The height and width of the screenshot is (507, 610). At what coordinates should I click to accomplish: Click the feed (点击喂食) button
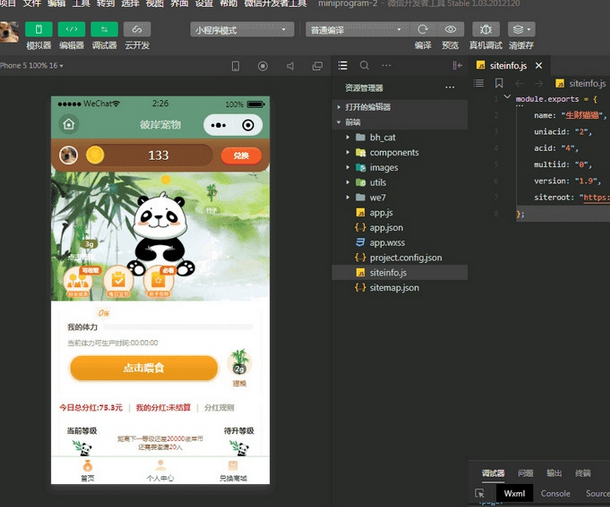[144, 368]
